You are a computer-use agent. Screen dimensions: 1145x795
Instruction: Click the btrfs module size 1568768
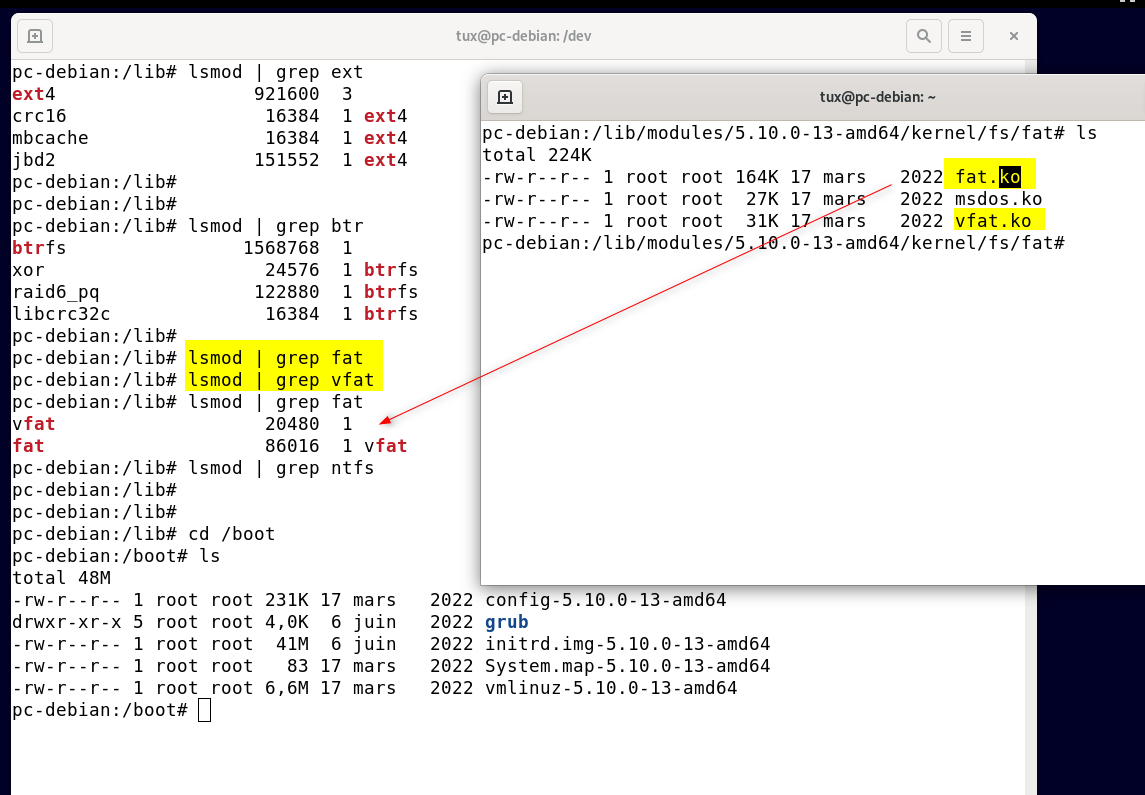[x=281, y=247]
